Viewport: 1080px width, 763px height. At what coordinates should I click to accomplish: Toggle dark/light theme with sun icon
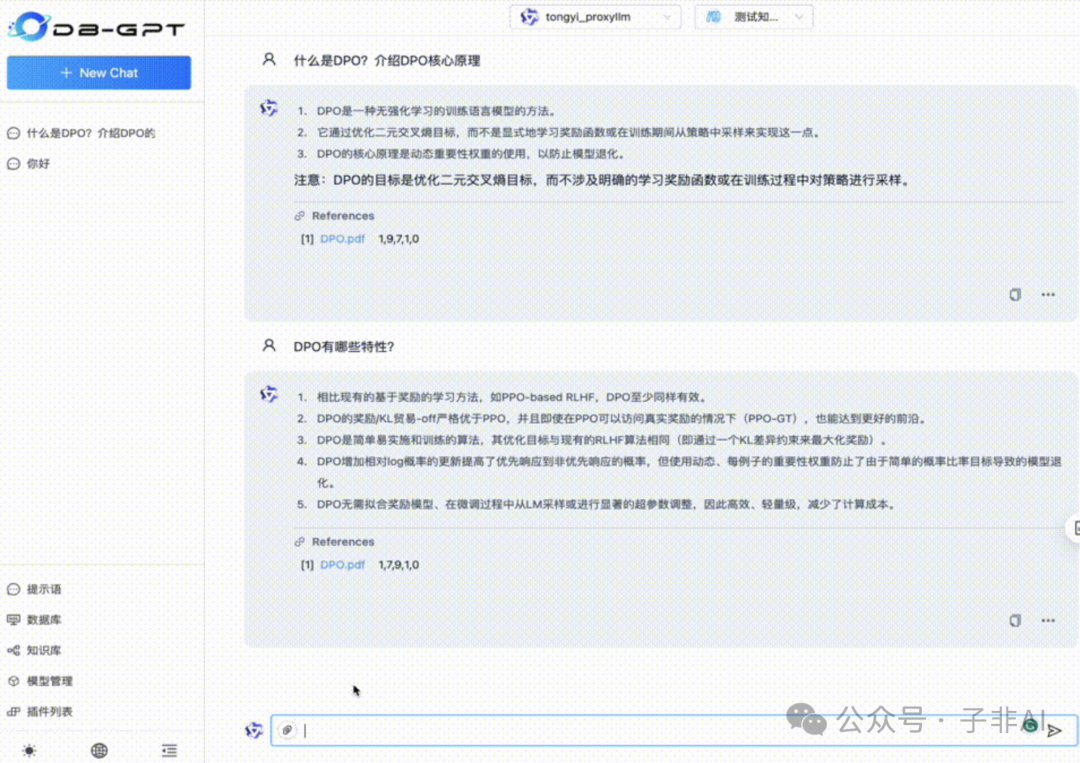coord(28,749)
